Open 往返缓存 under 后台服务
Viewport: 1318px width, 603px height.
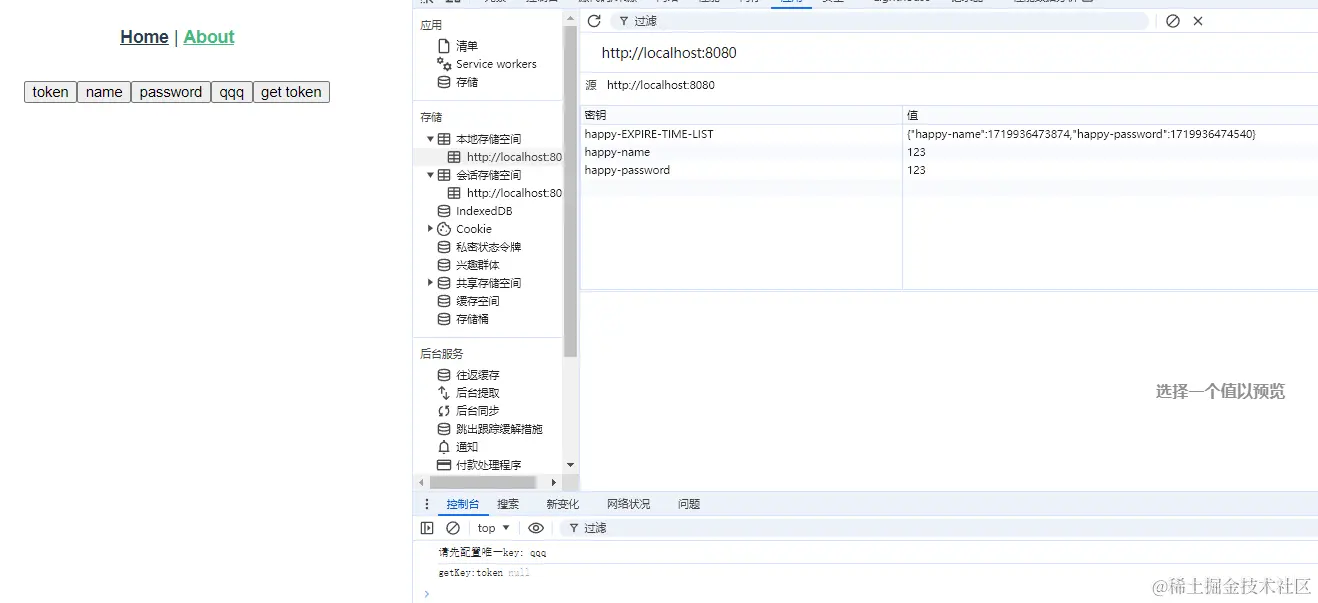tap(477, 375)
